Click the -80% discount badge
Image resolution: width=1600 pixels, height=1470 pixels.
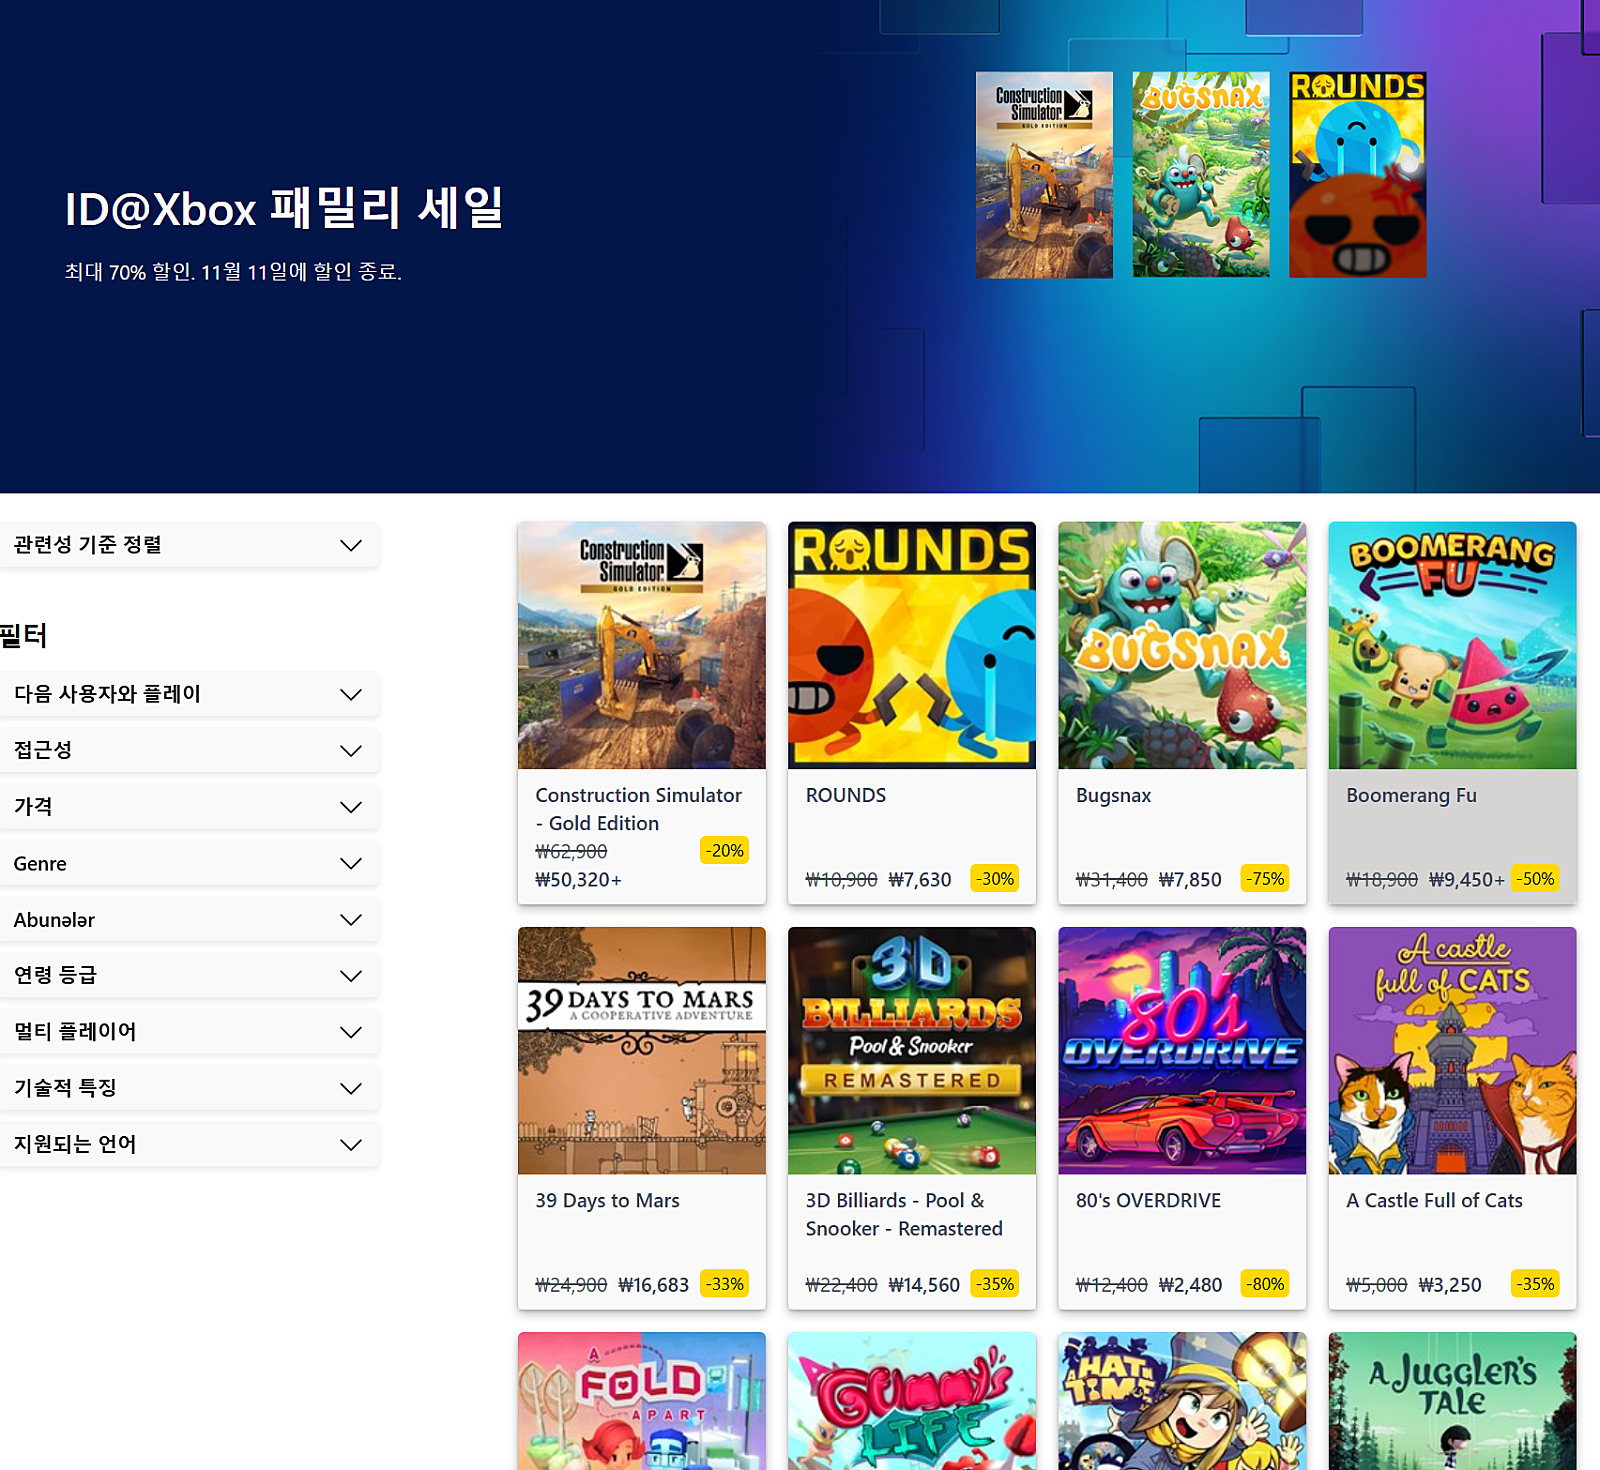click(1265, 1284)
